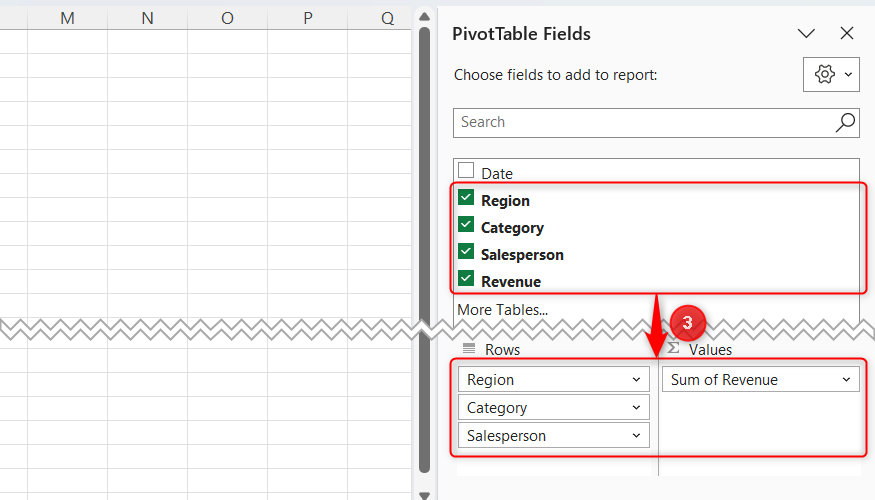875x500 pixels.
Task: Click the "Choose fields to add to report" label
Action: [x=555, y=75]
